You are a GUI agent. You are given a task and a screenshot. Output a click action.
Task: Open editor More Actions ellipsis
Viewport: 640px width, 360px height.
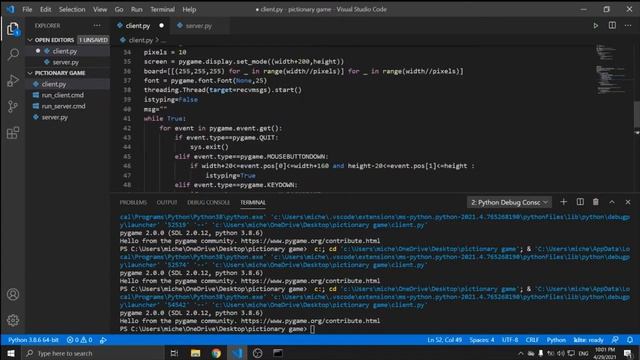tap(628, 25)
